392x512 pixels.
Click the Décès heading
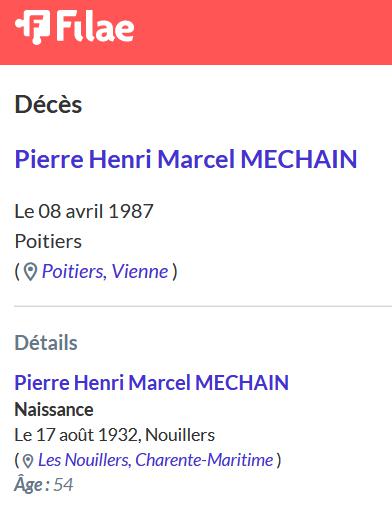(x=48, y=104)
